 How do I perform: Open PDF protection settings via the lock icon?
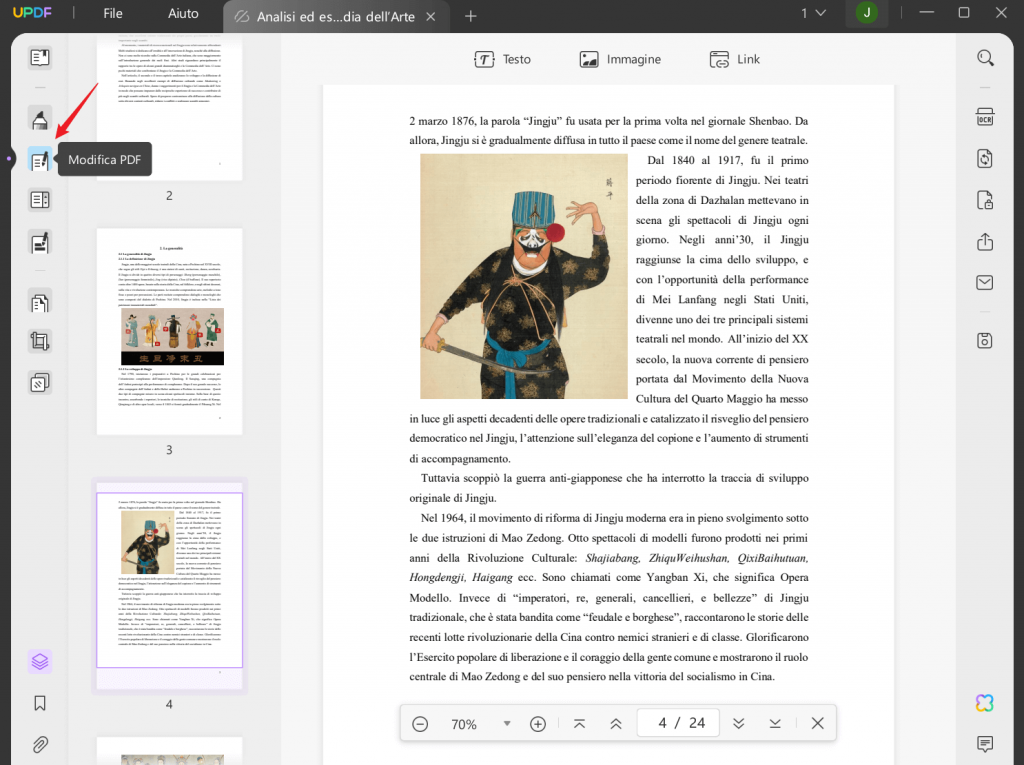tap(984, 199)
